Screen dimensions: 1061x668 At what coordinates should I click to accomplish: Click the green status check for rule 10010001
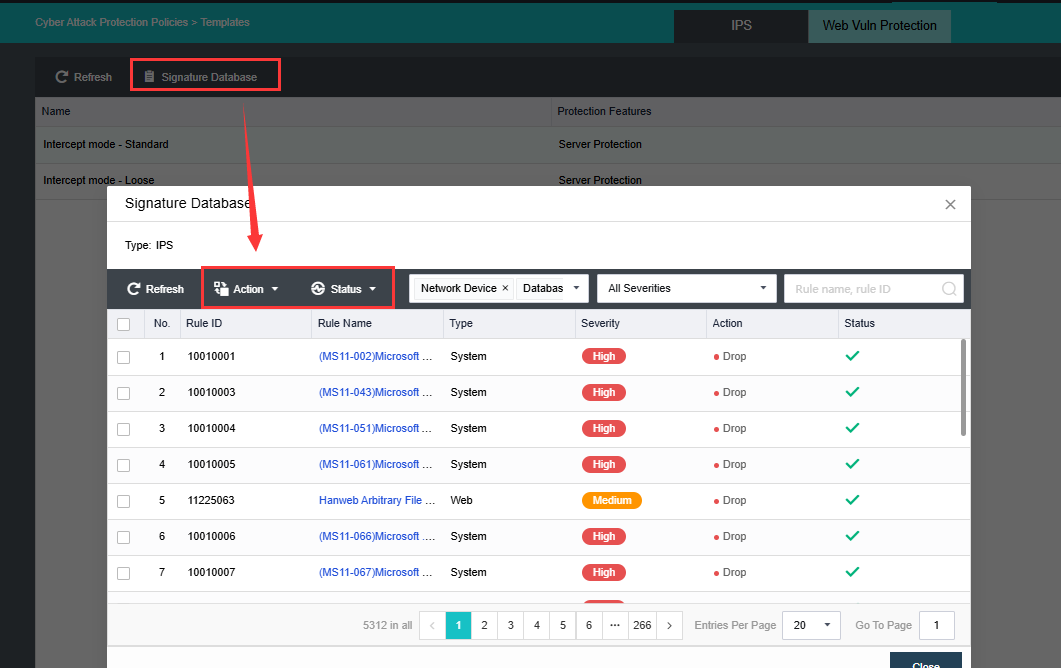[x=852, y=356]
